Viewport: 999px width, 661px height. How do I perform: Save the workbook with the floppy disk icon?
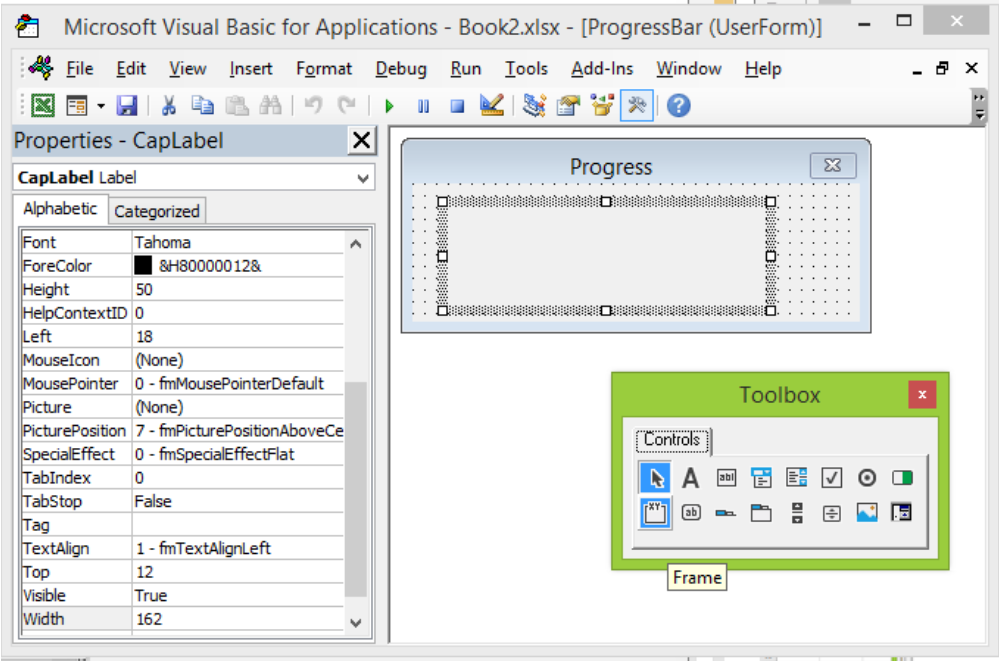[127, 105]
